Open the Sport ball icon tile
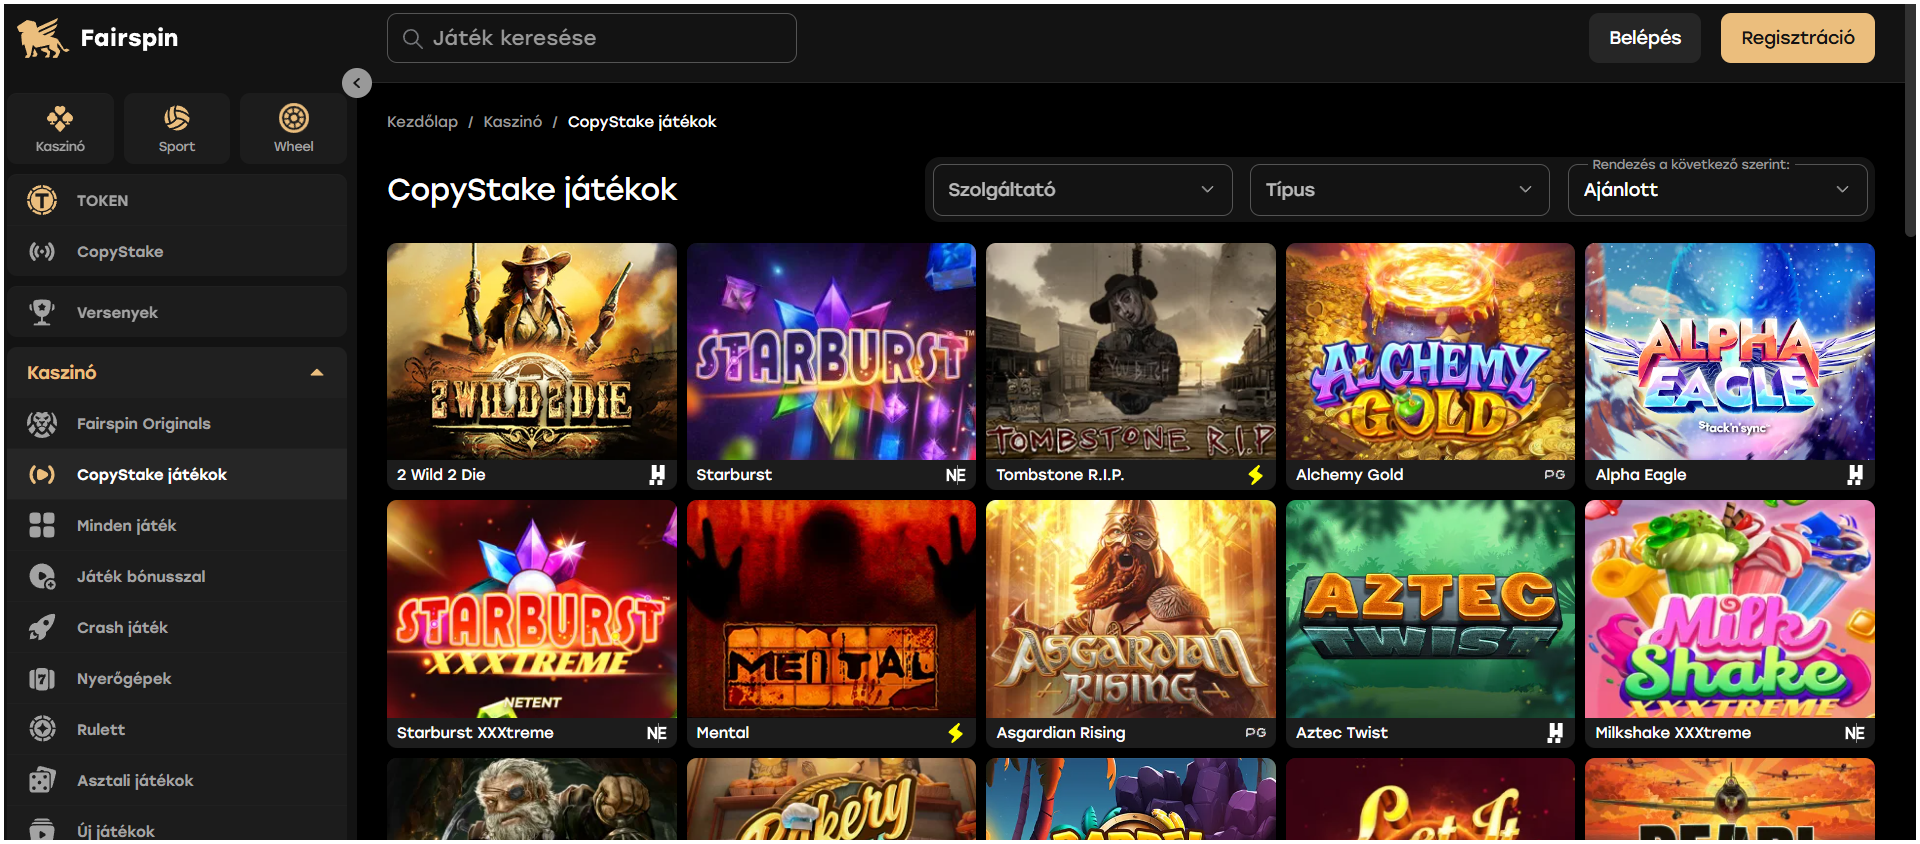This screenshot has width=1920, height=844. point(177,128)
